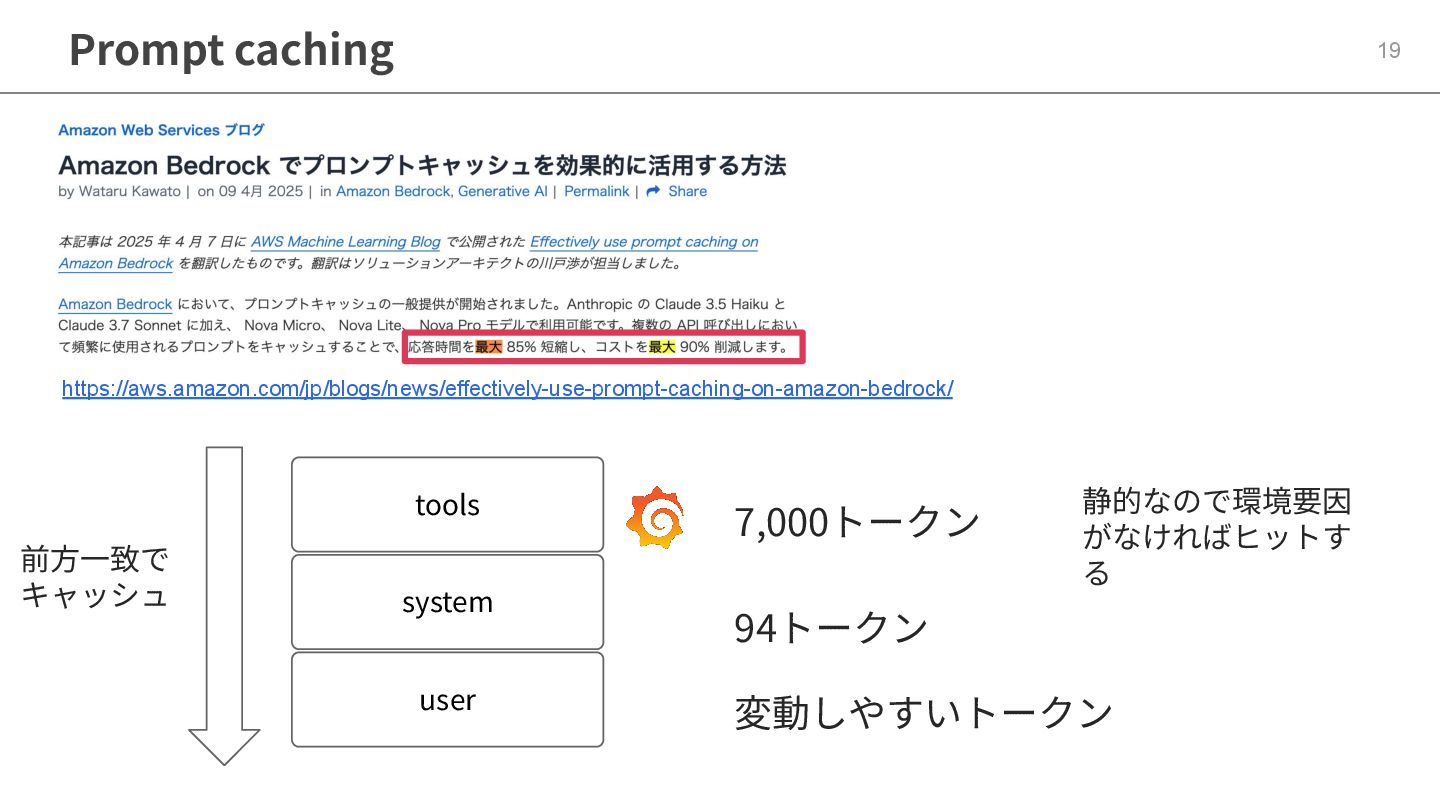Select the system box in the diagram
Screen dimensions: 1440x810
[x=447, y=602]
